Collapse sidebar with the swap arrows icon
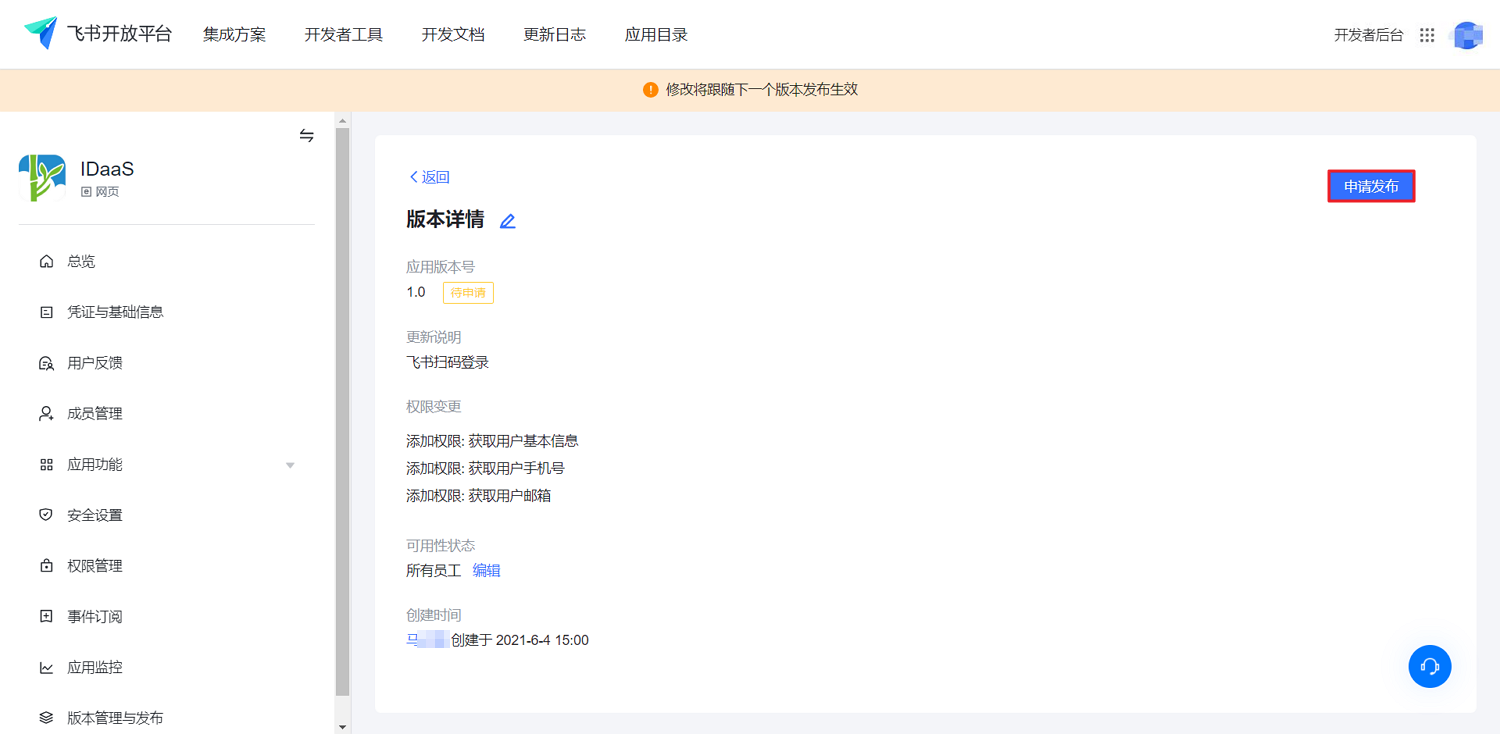 coord(307,135)
